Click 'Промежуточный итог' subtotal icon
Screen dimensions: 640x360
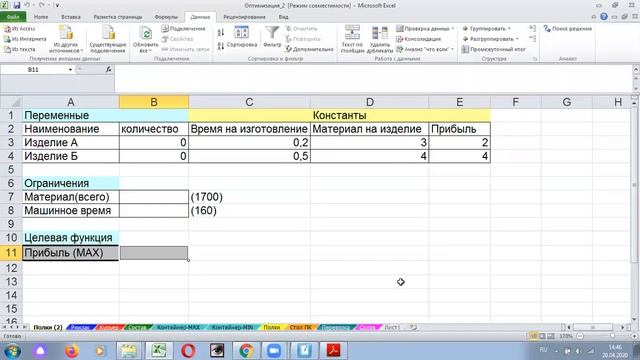[465, 49]
